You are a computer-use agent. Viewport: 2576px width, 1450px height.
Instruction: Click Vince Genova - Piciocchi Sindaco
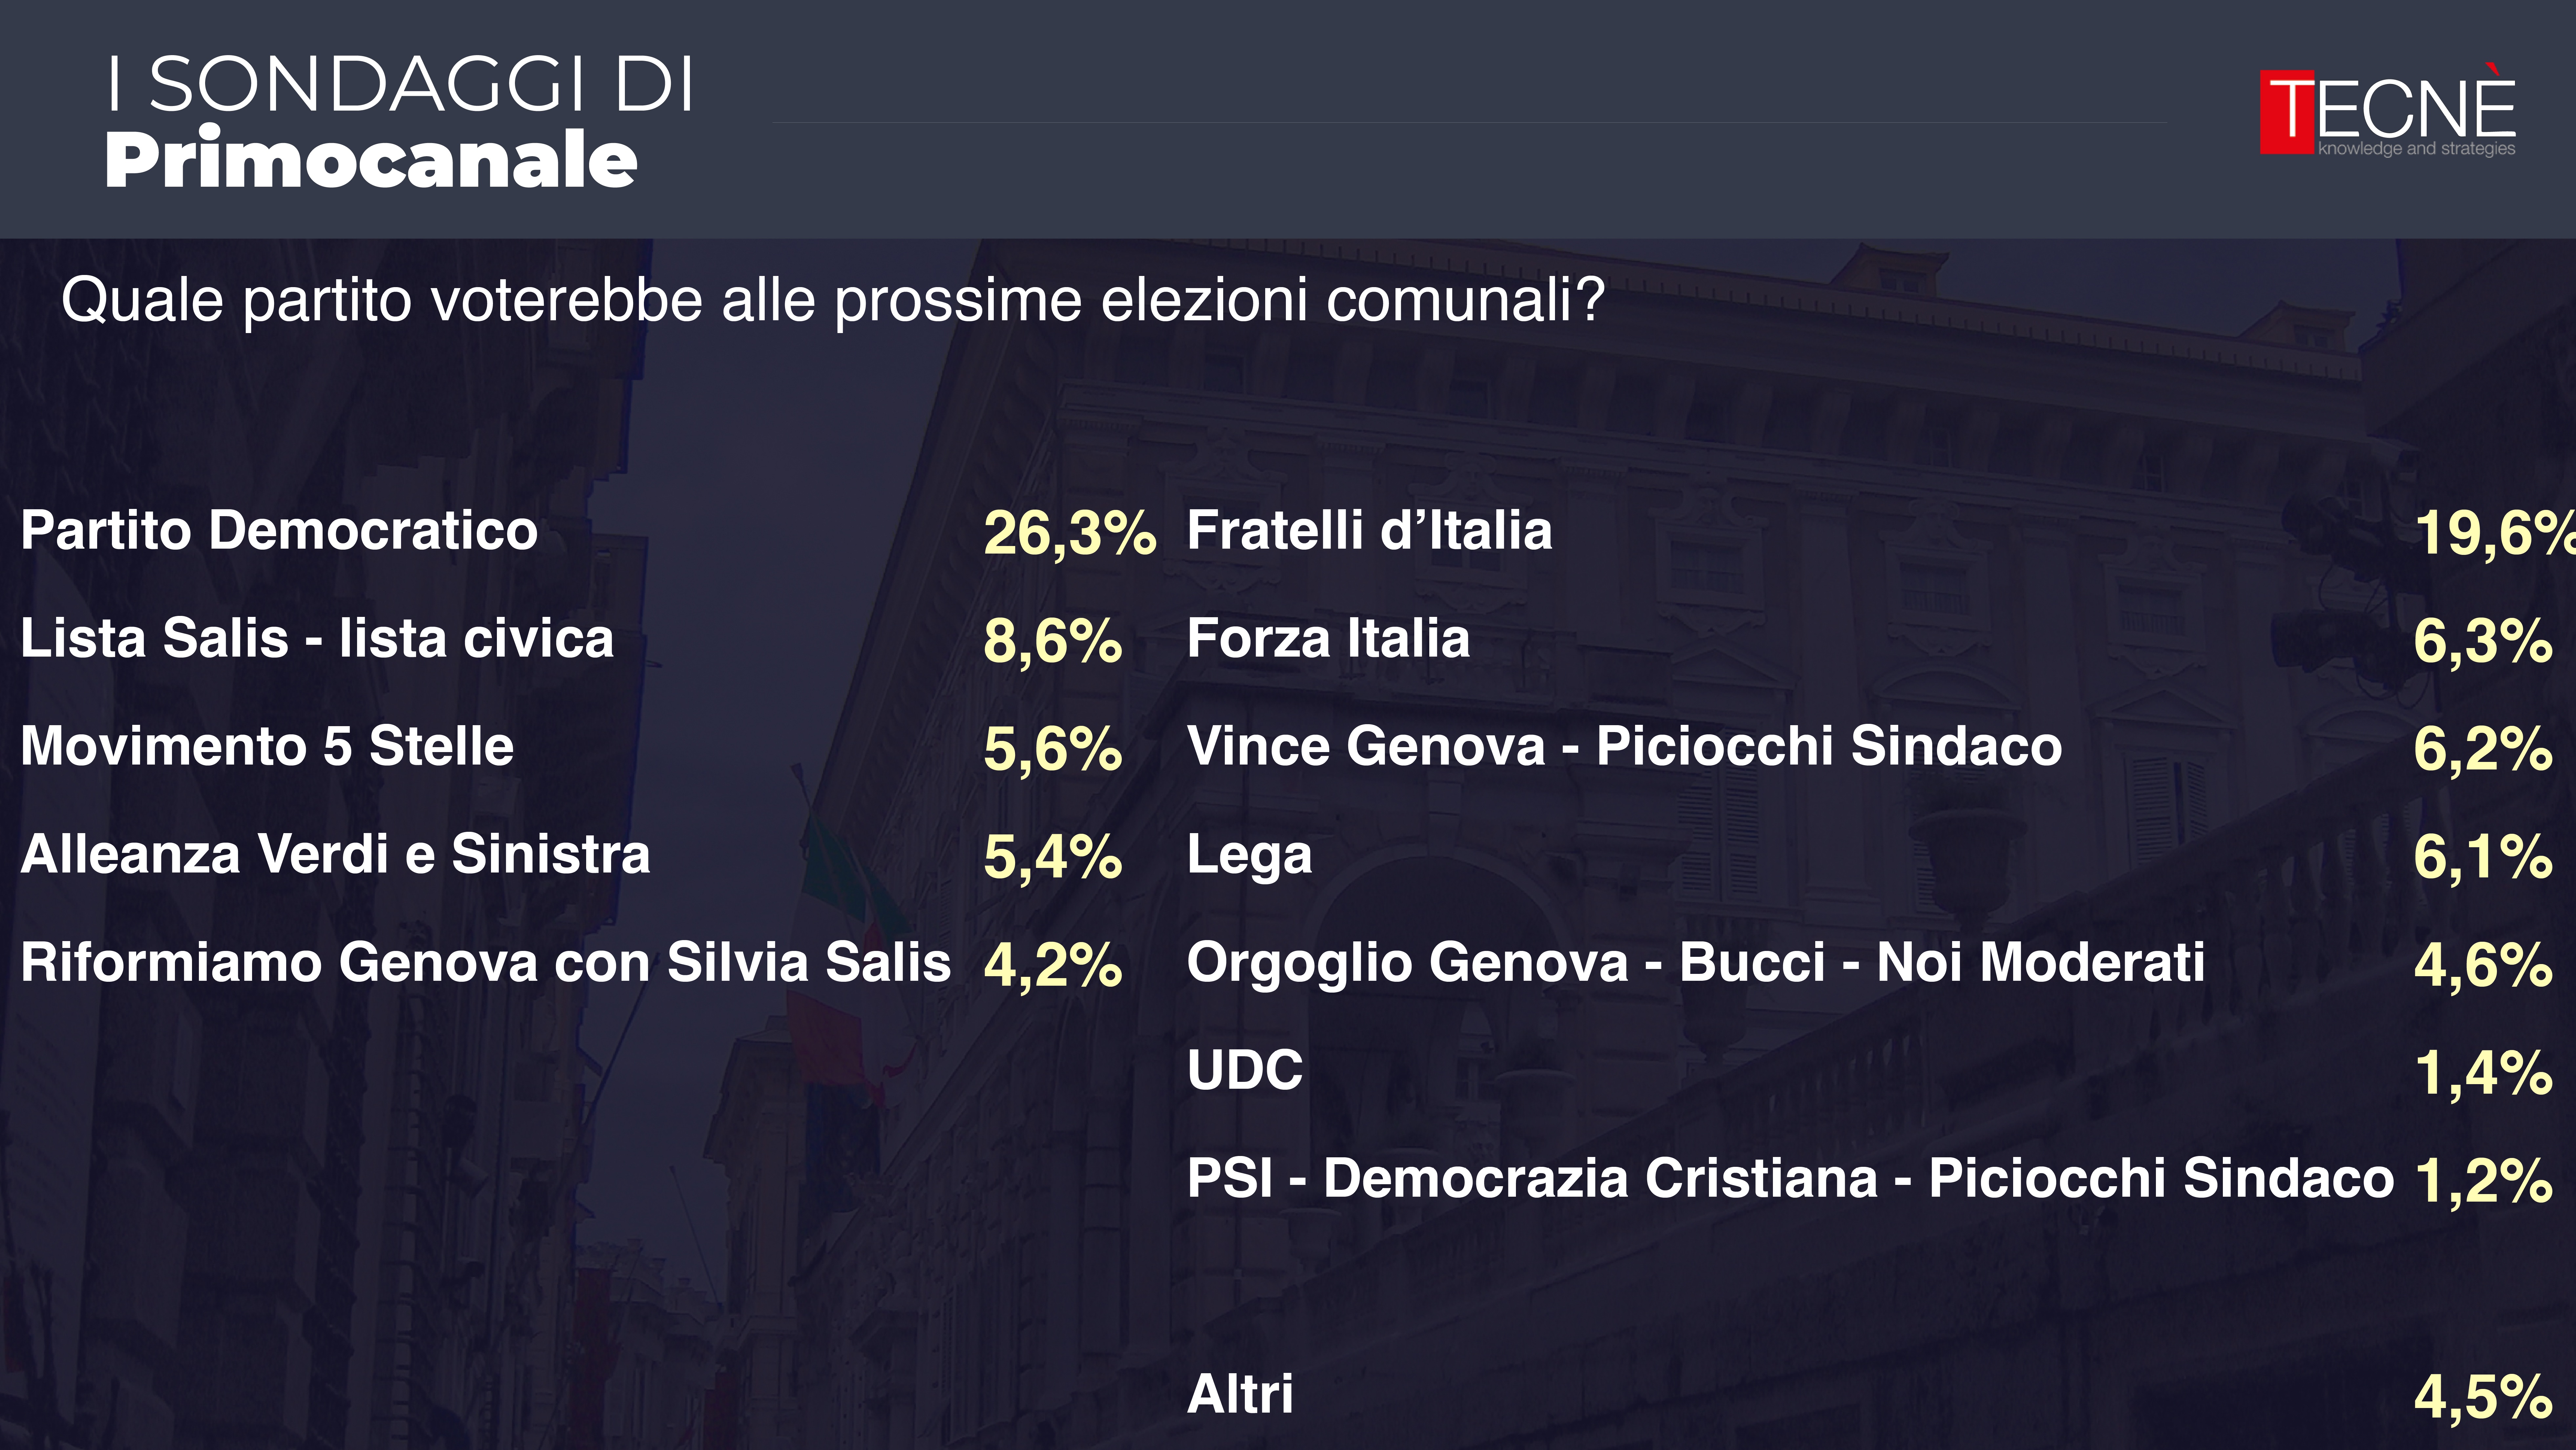click(1624, 746)
